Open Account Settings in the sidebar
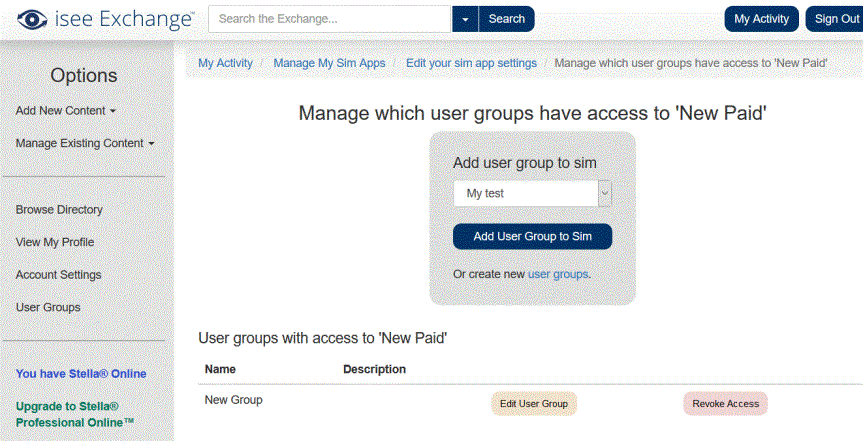 58,275
